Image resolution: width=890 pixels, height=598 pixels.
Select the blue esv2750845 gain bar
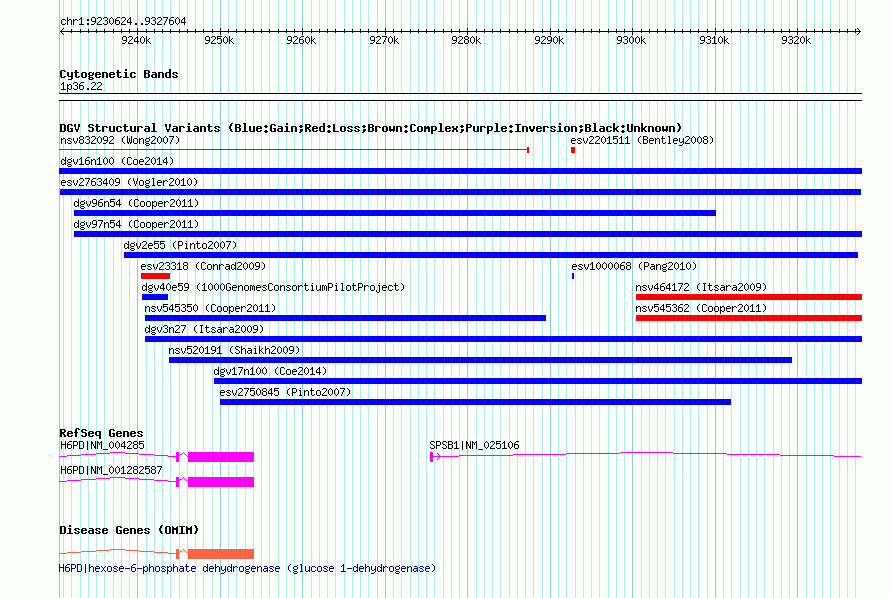[476, 402]
